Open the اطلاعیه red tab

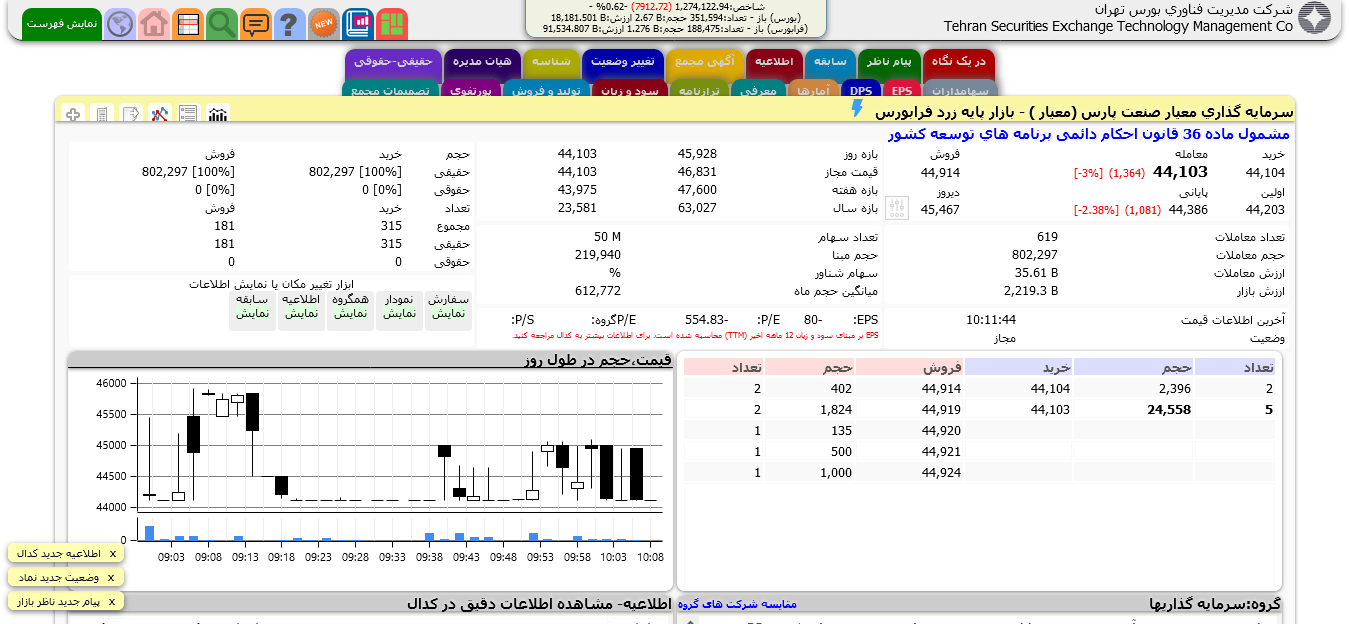[775, 62]
